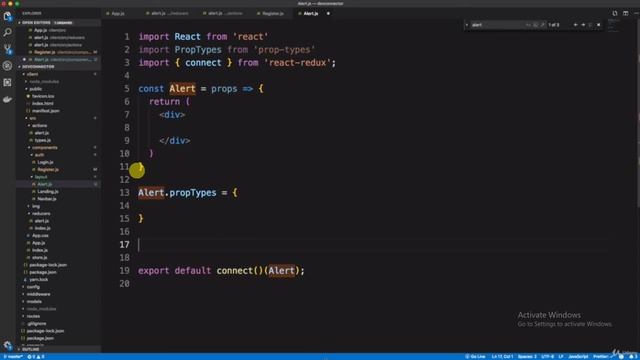Open types.js in actions folder

(x=42, y=140)
